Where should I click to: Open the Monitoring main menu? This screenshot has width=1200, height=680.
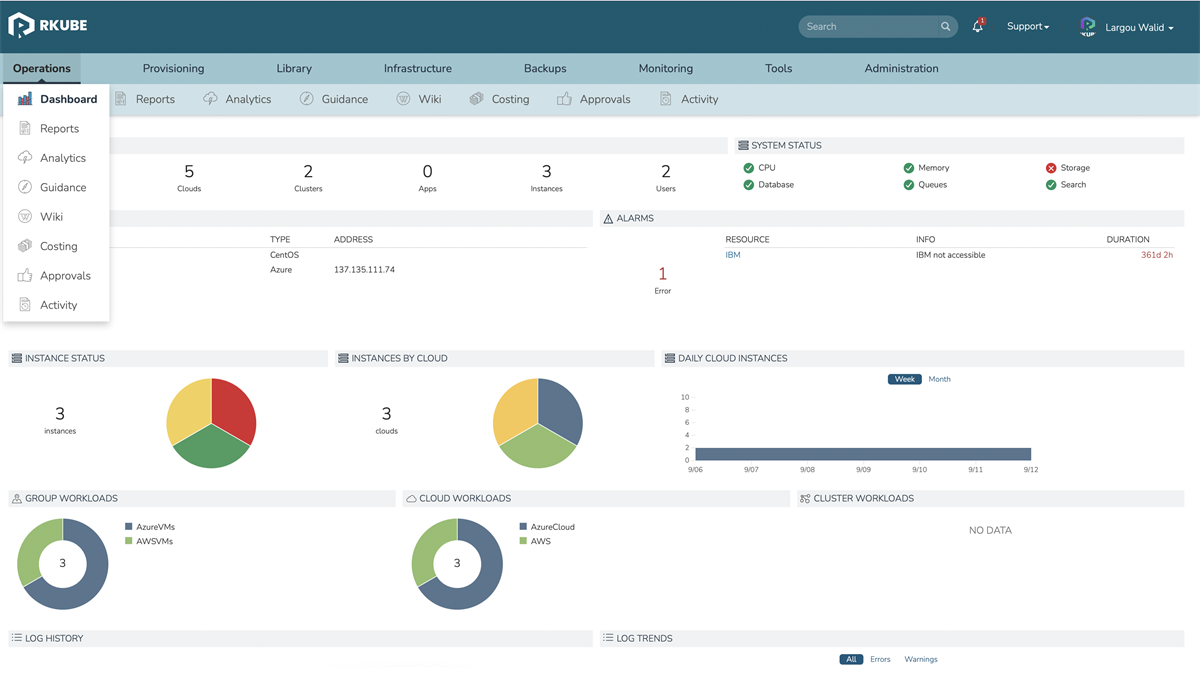(x=666, y=68)
